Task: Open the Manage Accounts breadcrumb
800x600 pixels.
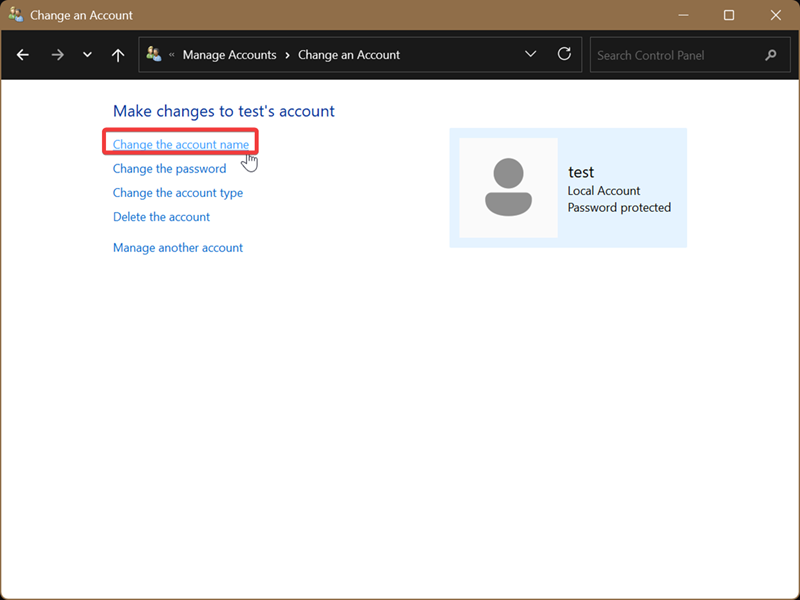Action: pyautogui.click(x=230, y=55)
